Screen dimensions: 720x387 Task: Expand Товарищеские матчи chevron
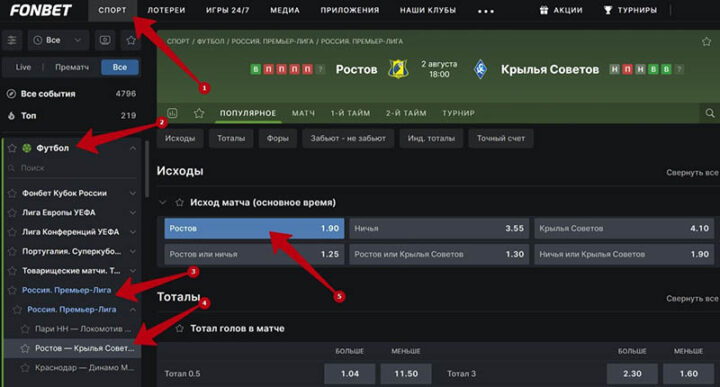click(x=133, y=271)
